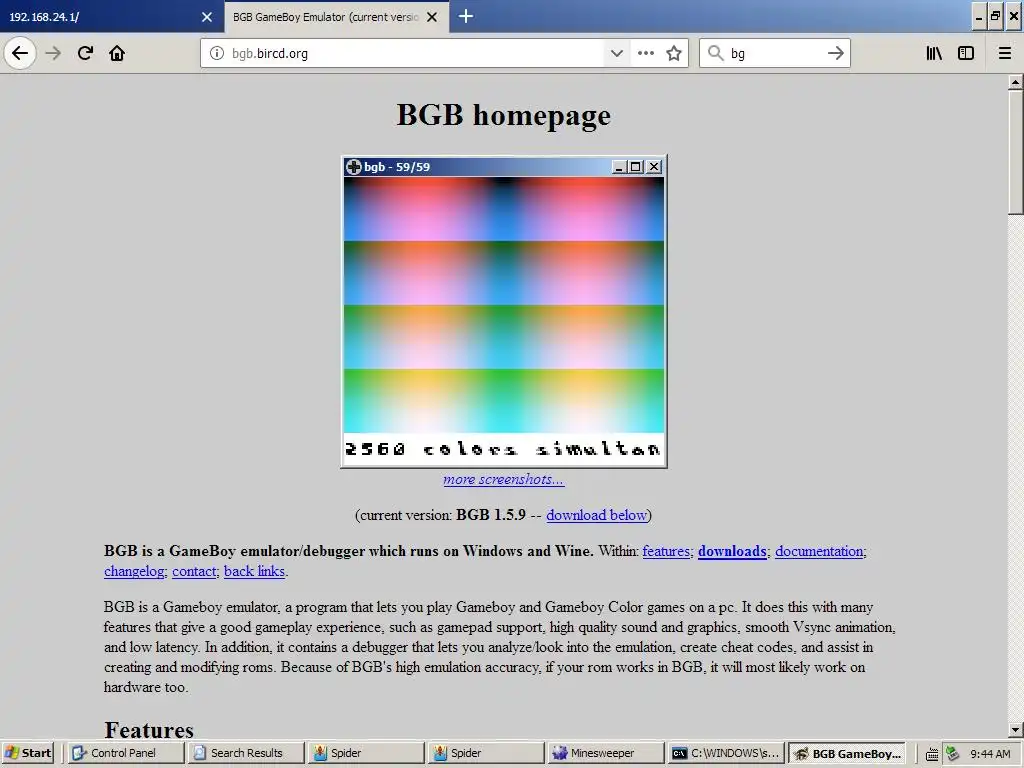Focus the search box containing 'bg'

(775, 53)
